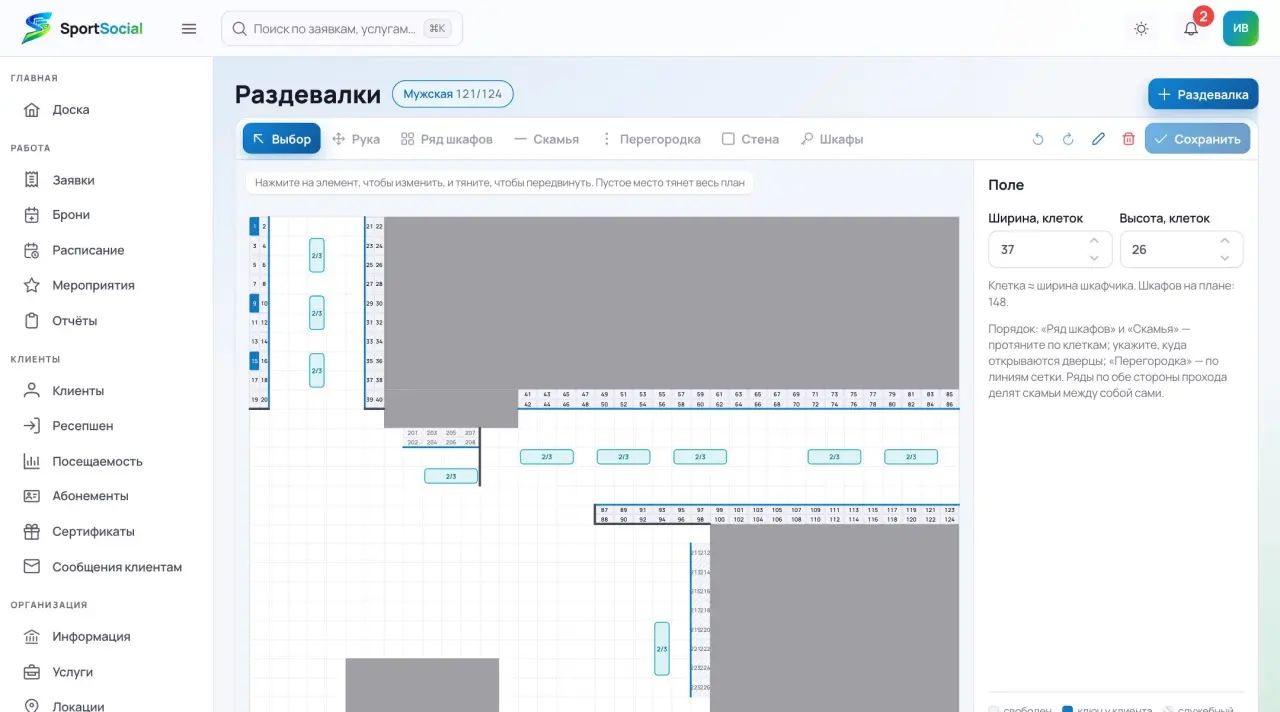Collapse sidebar with the hamburger menu icon
The image size is (1280, 712).
click(189, 29)
